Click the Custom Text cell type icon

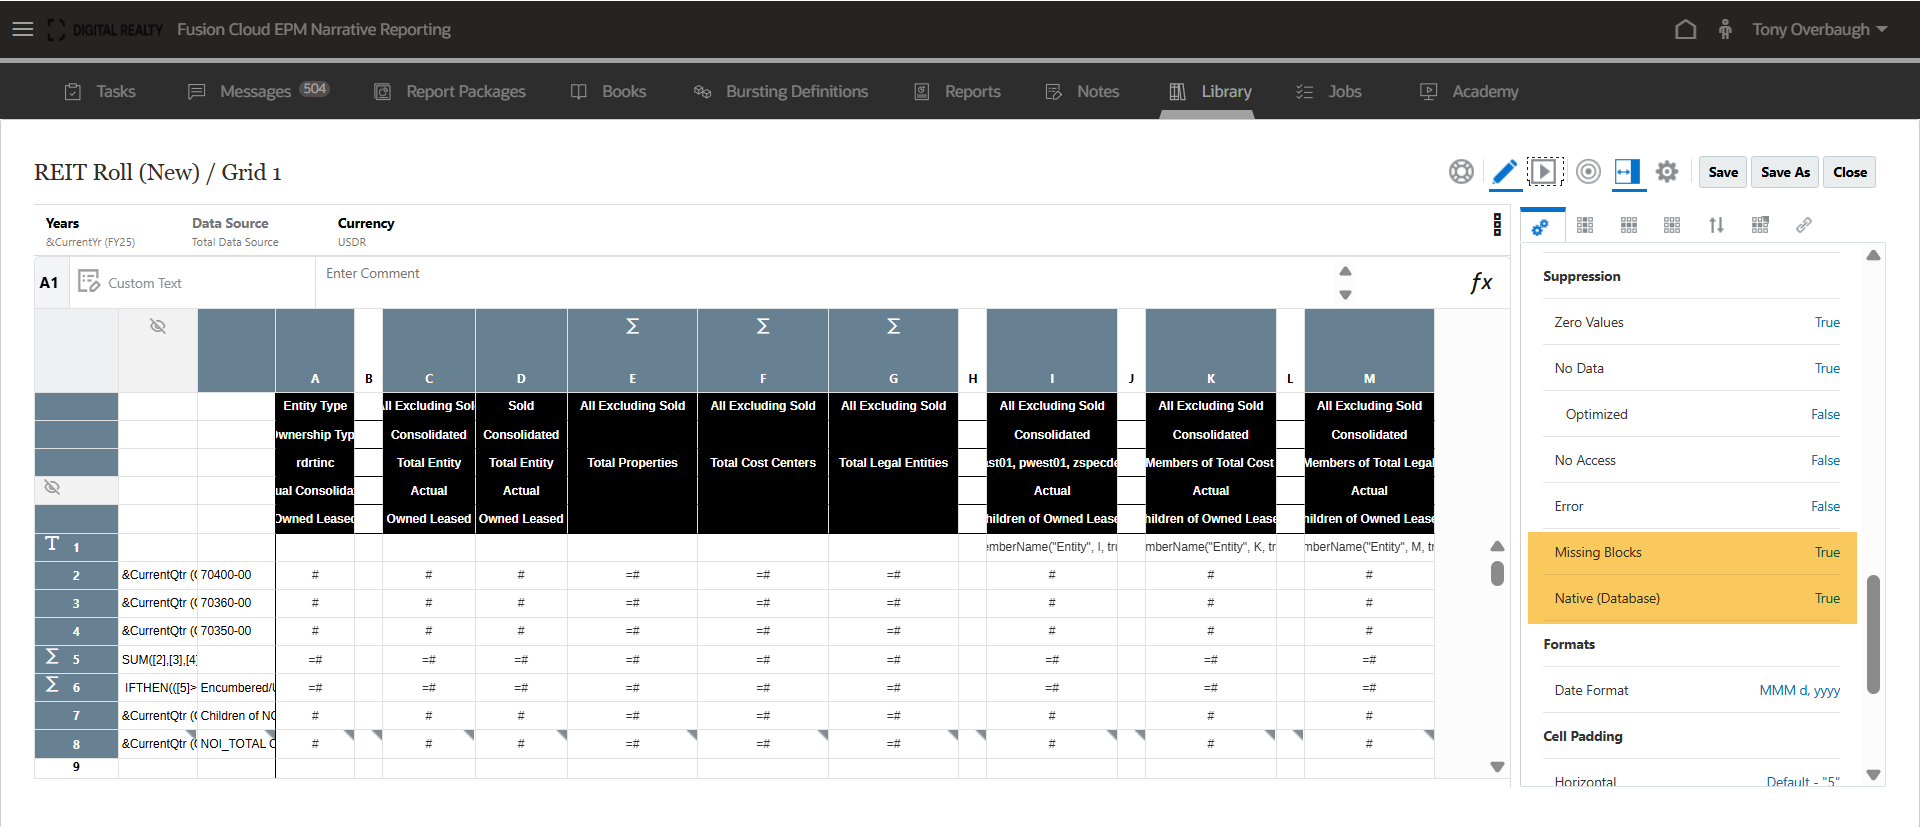point(89,281)
